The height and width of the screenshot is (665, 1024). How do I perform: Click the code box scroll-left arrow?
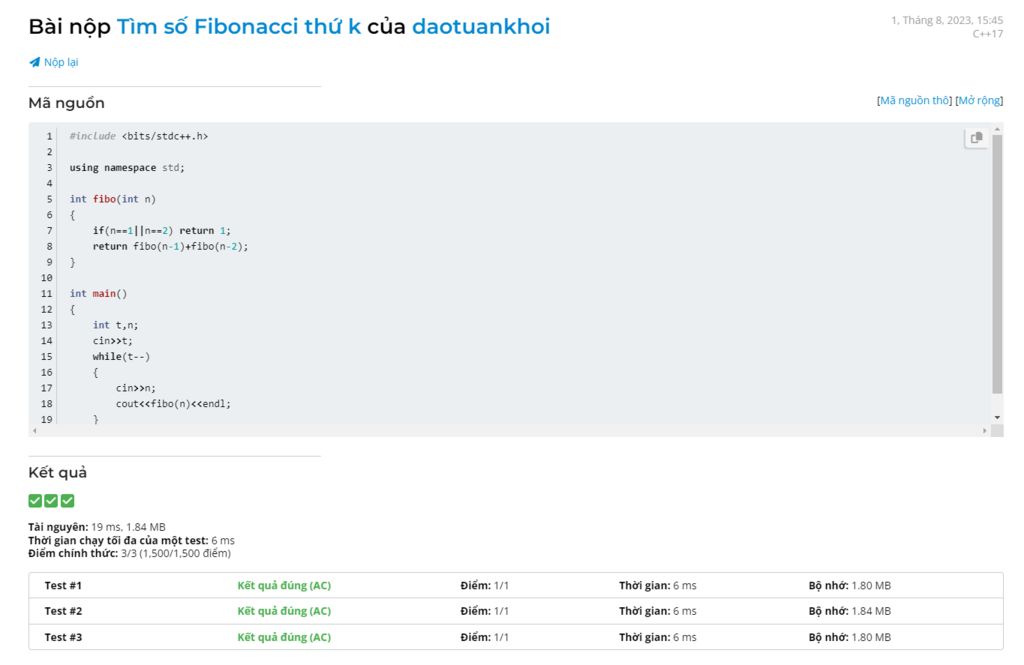35,430
